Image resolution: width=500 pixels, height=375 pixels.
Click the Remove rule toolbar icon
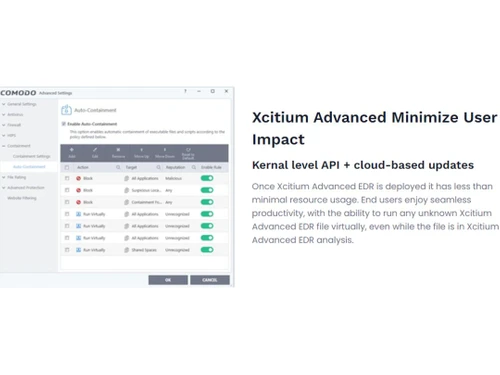click(118, 150)
